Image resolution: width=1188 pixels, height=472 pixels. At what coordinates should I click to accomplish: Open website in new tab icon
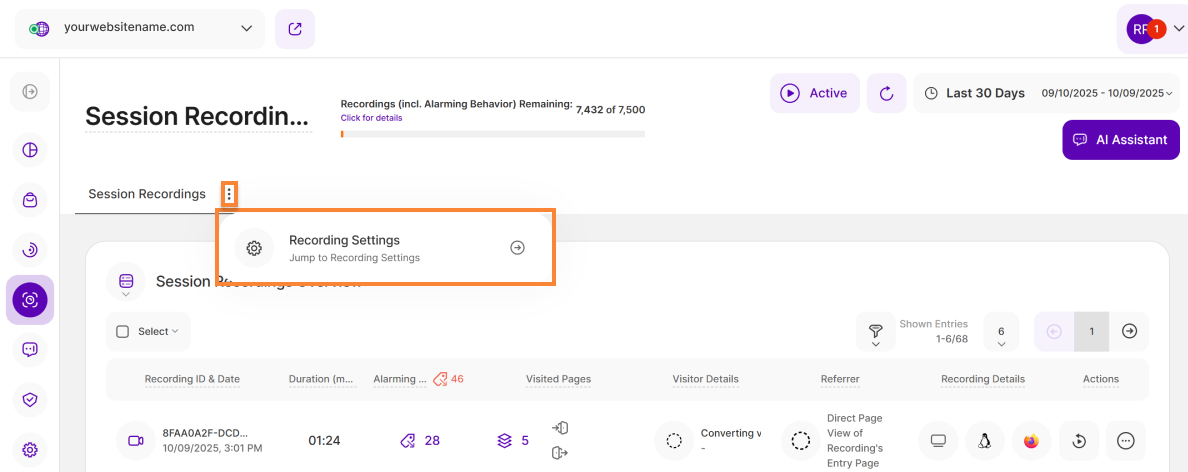tap(295, 29)
